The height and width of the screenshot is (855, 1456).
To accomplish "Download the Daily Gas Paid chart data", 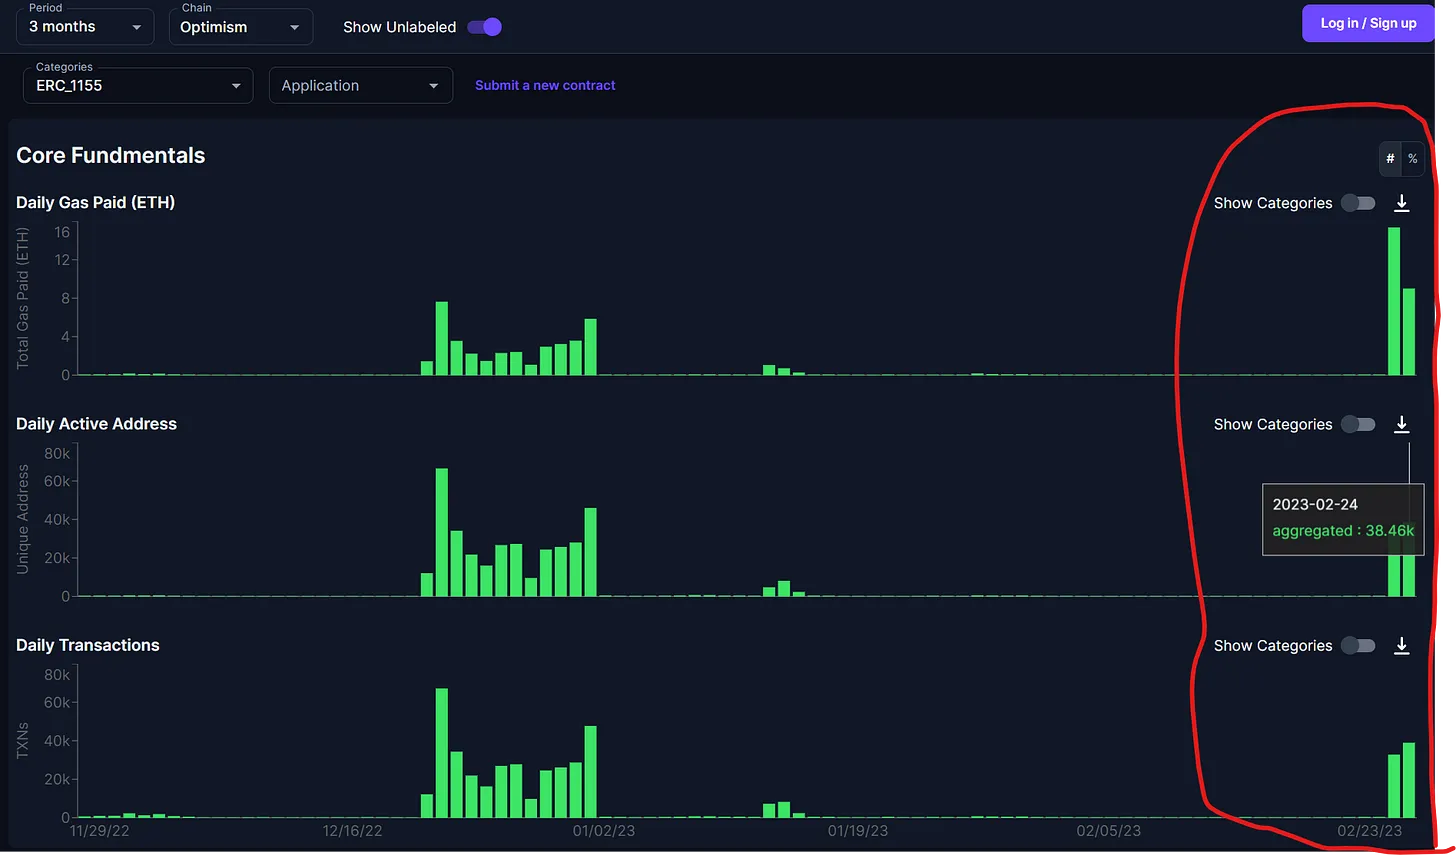I will point(1402,203).
